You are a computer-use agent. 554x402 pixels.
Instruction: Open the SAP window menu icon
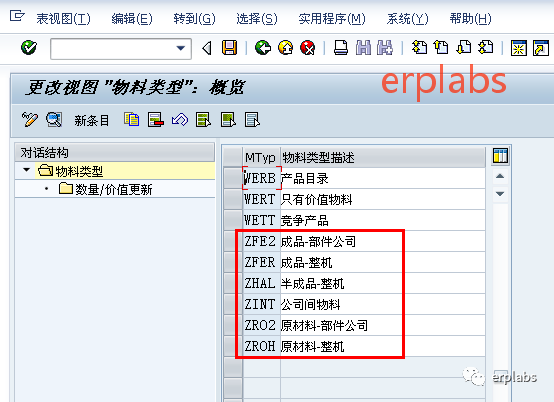click(17, 16)
